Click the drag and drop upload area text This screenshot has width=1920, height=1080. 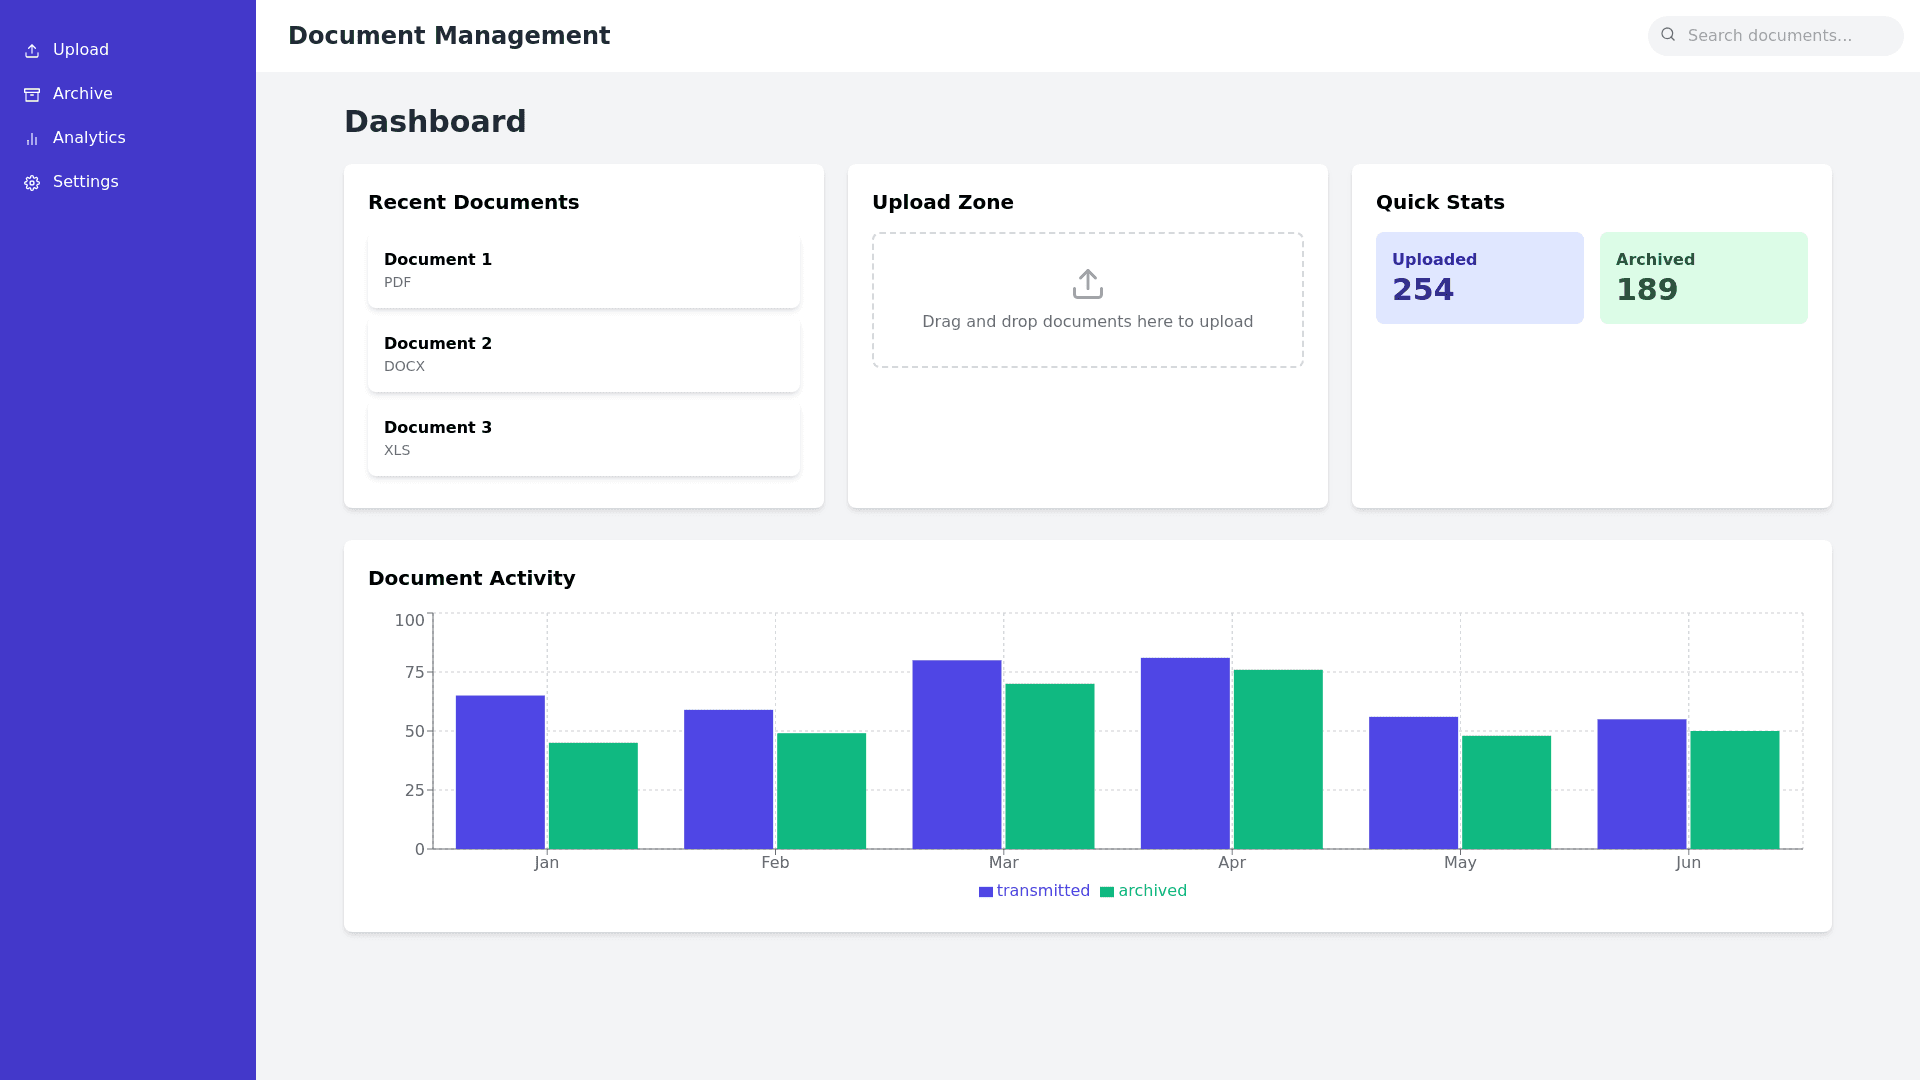tap(1087, 322)
